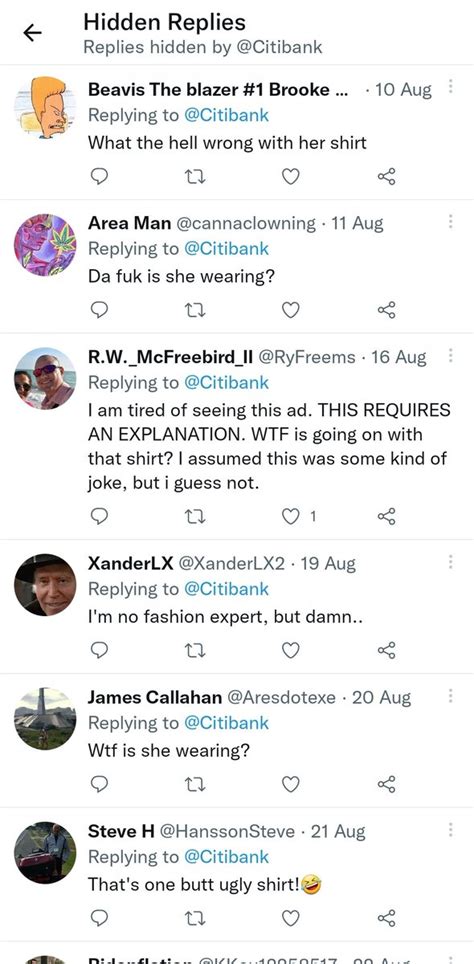Open more options for Beavis The blazer's tweet

click(x=451, y=87)
